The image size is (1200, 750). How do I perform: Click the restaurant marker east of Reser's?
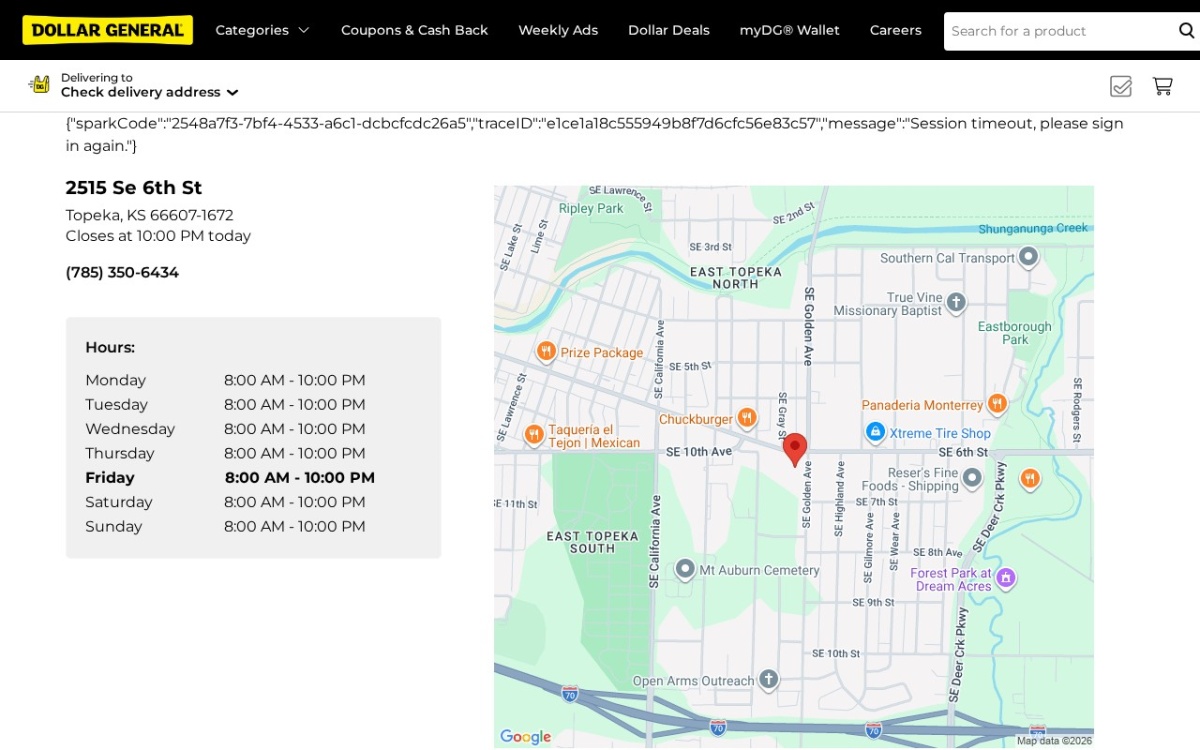[1030, 479]
